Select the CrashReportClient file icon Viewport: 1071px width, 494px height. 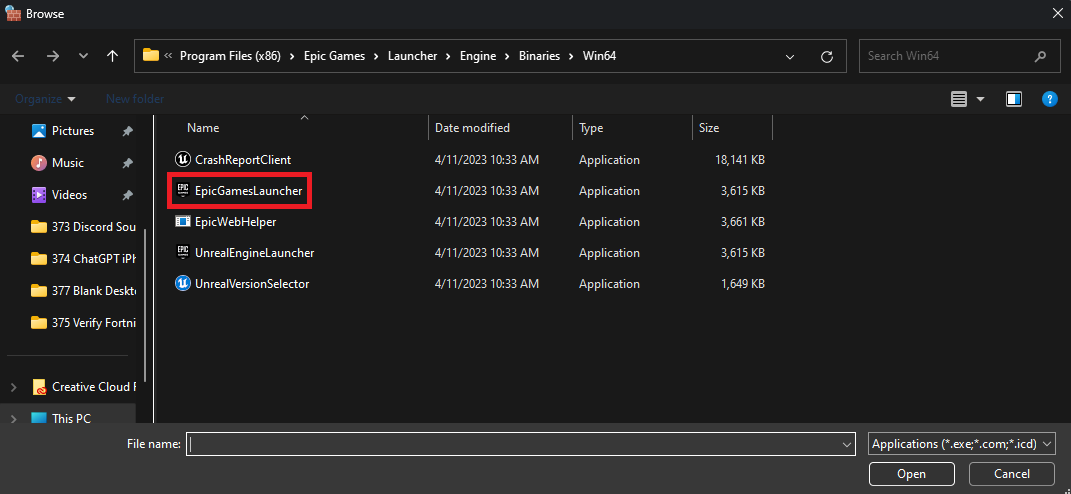pos(183,159)
